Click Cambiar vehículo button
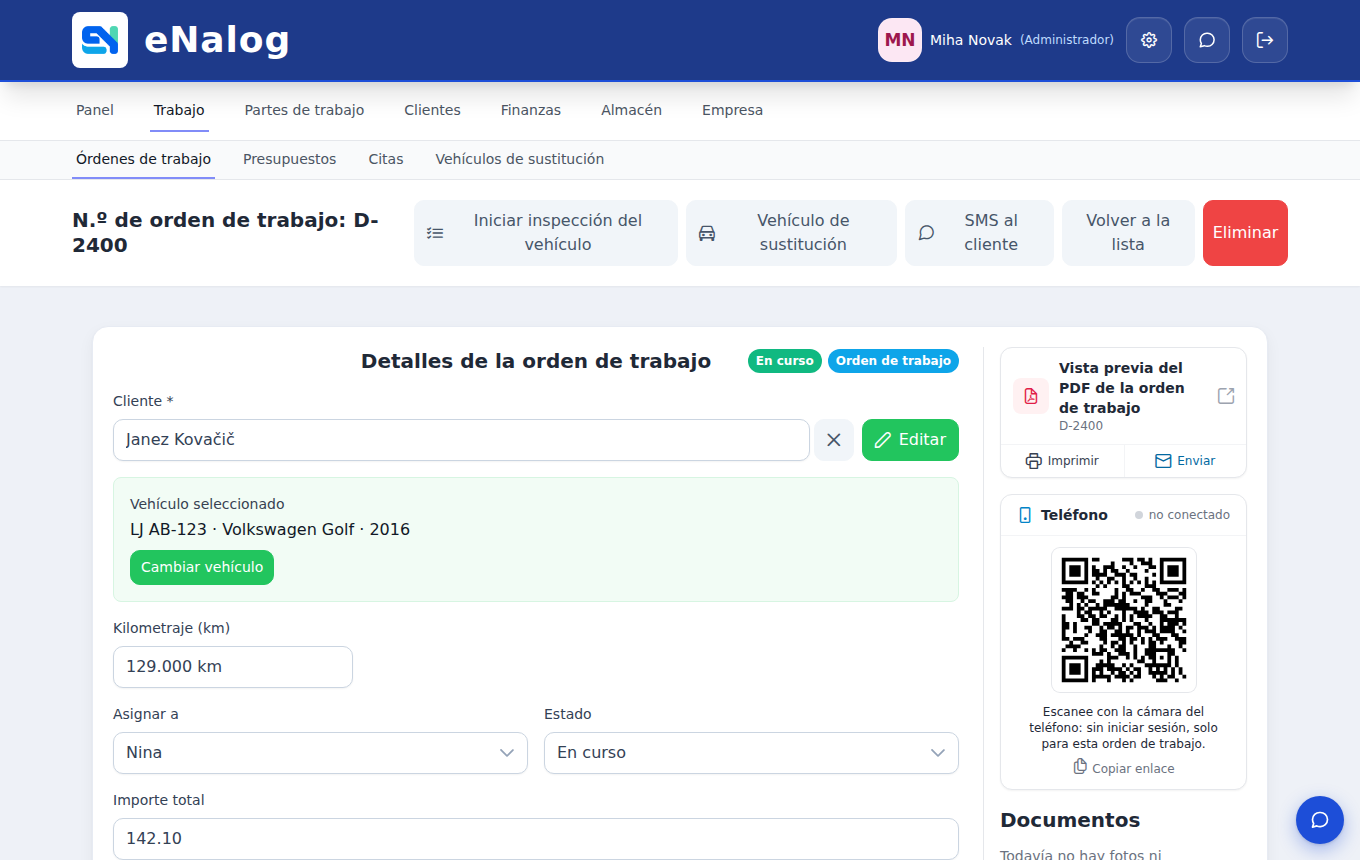 [202, 567]
